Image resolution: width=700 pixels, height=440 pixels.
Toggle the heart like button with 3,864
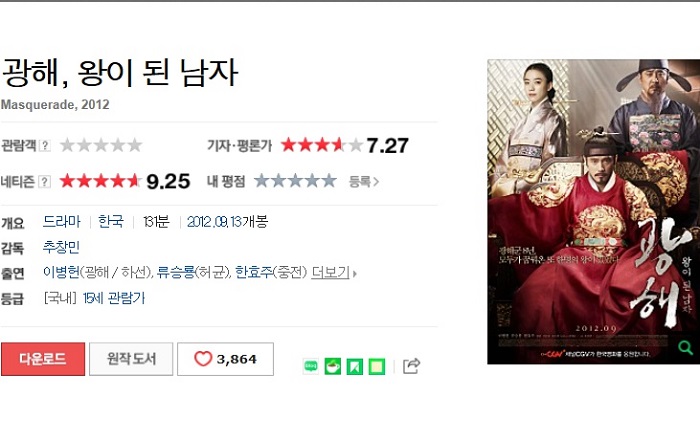[x=225, y=359]
